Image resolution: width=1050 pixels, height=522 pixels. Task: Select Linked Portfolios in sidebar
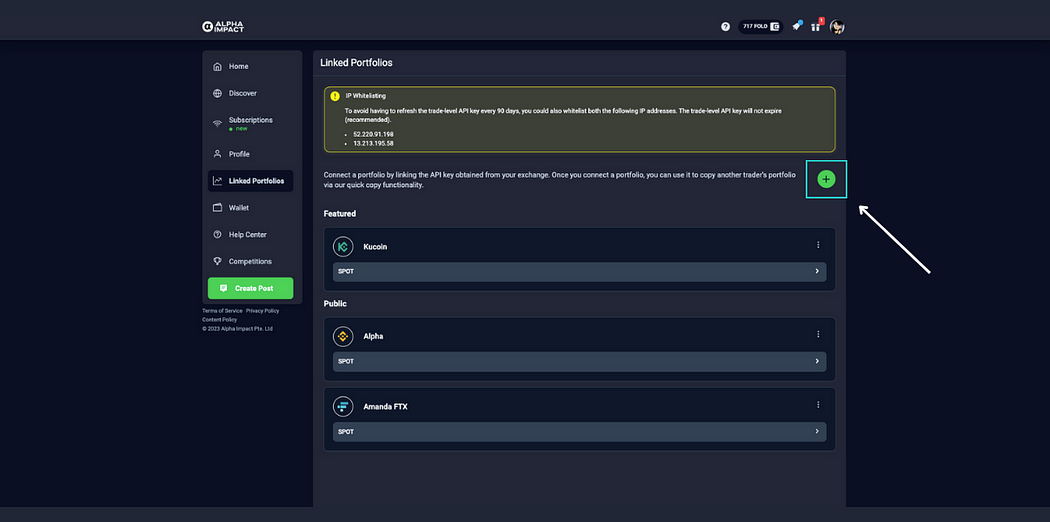pos(250,181)
